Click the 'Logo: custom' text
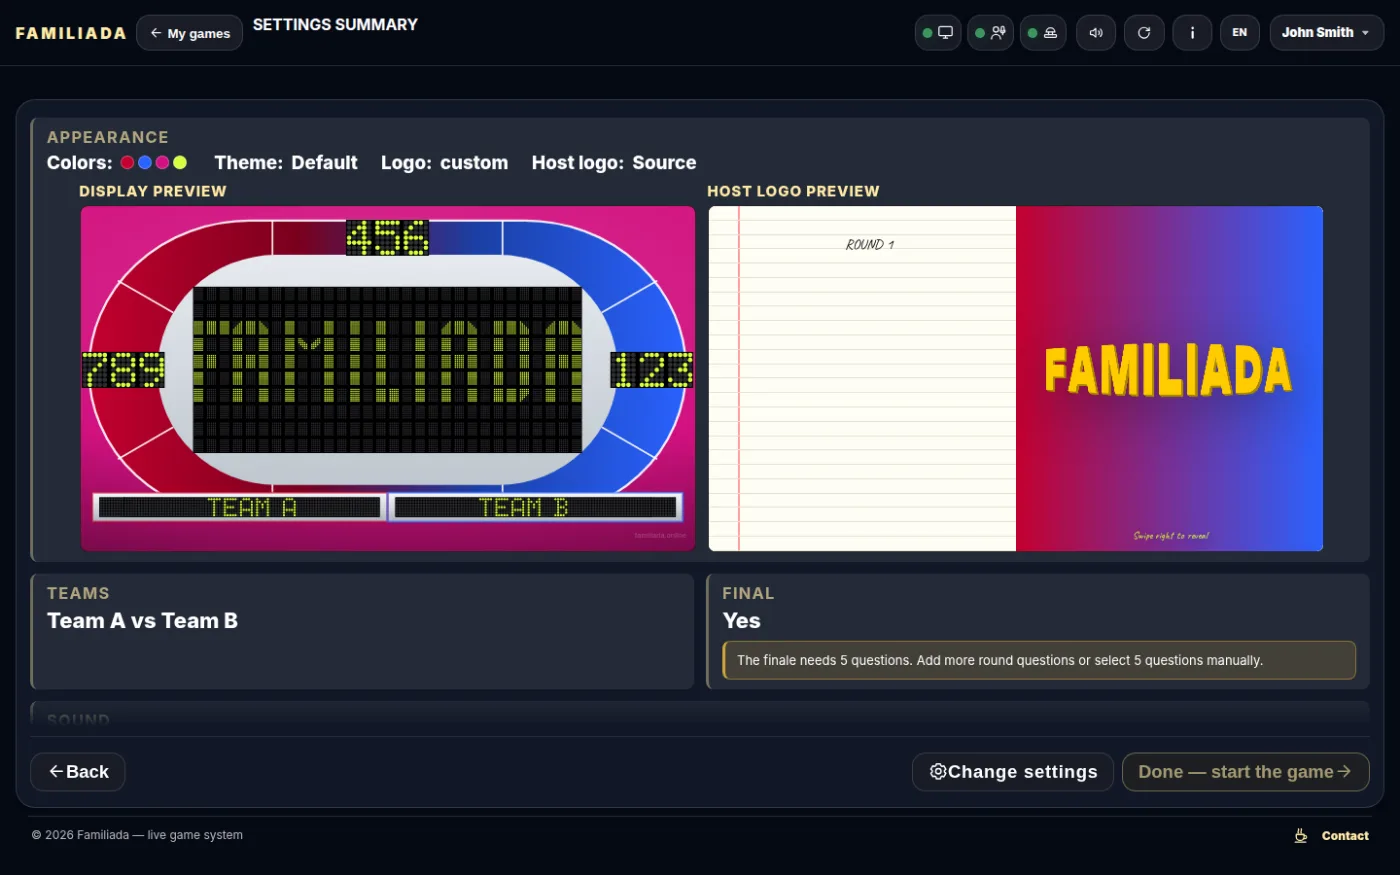 point(445,163)
